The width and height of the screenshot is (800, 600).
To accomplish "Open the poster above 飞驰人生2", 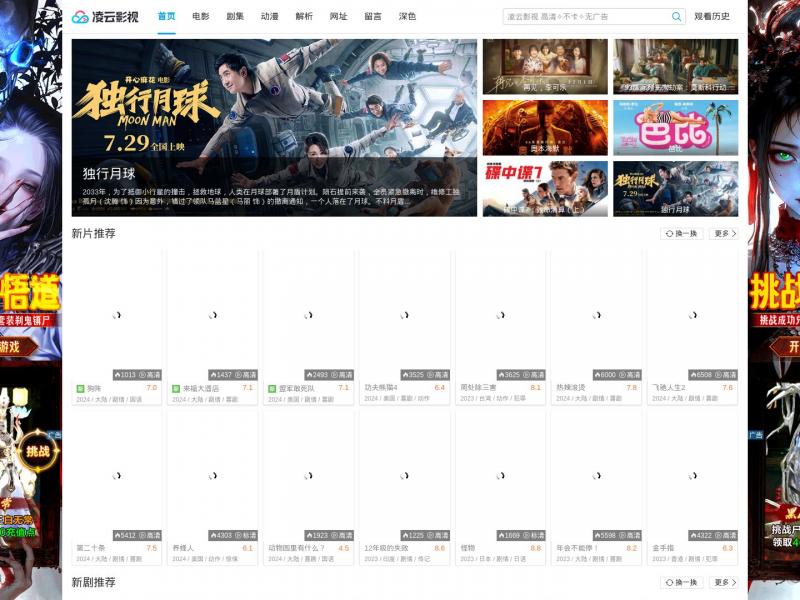I will (693, 315).
